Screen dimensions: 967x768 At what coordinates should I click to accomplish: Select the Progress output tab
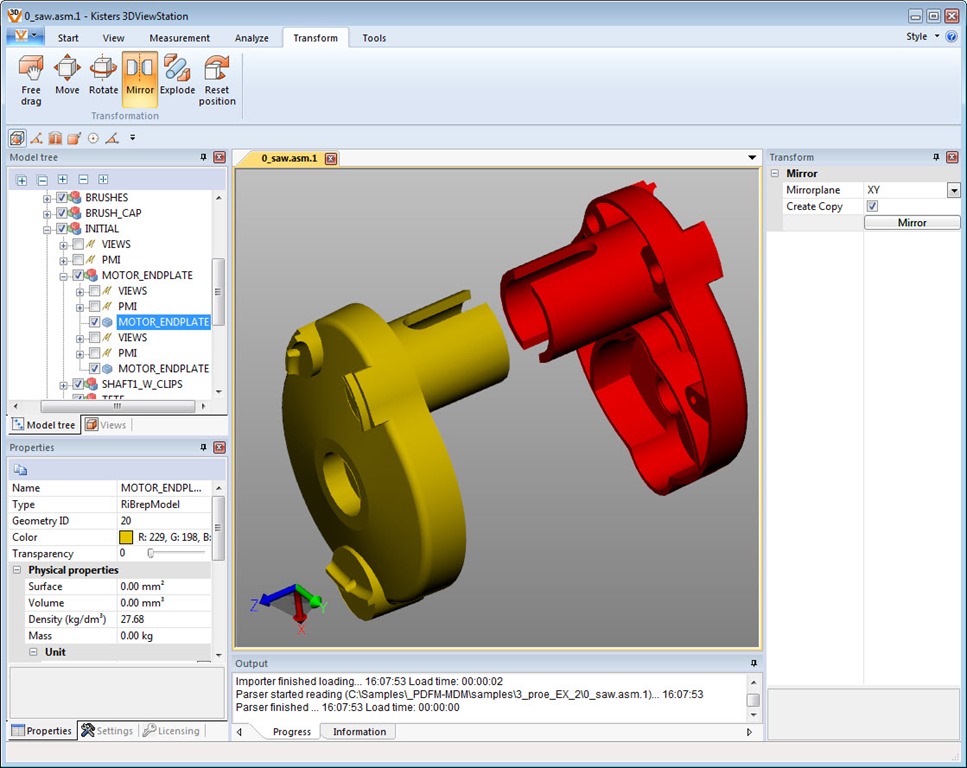pyautogui.click(x=292, y=732)
